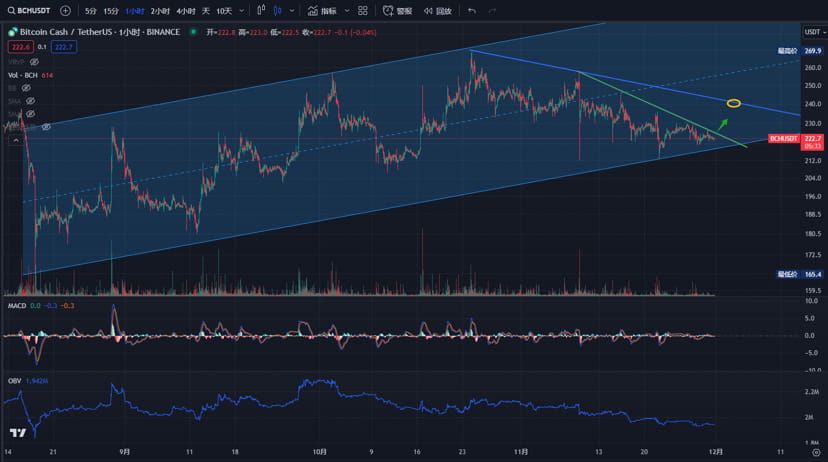Viewport: 828px width, 462px height.
Task: Toggle visibility of the BB indicator
Action: tap(26, 88)
